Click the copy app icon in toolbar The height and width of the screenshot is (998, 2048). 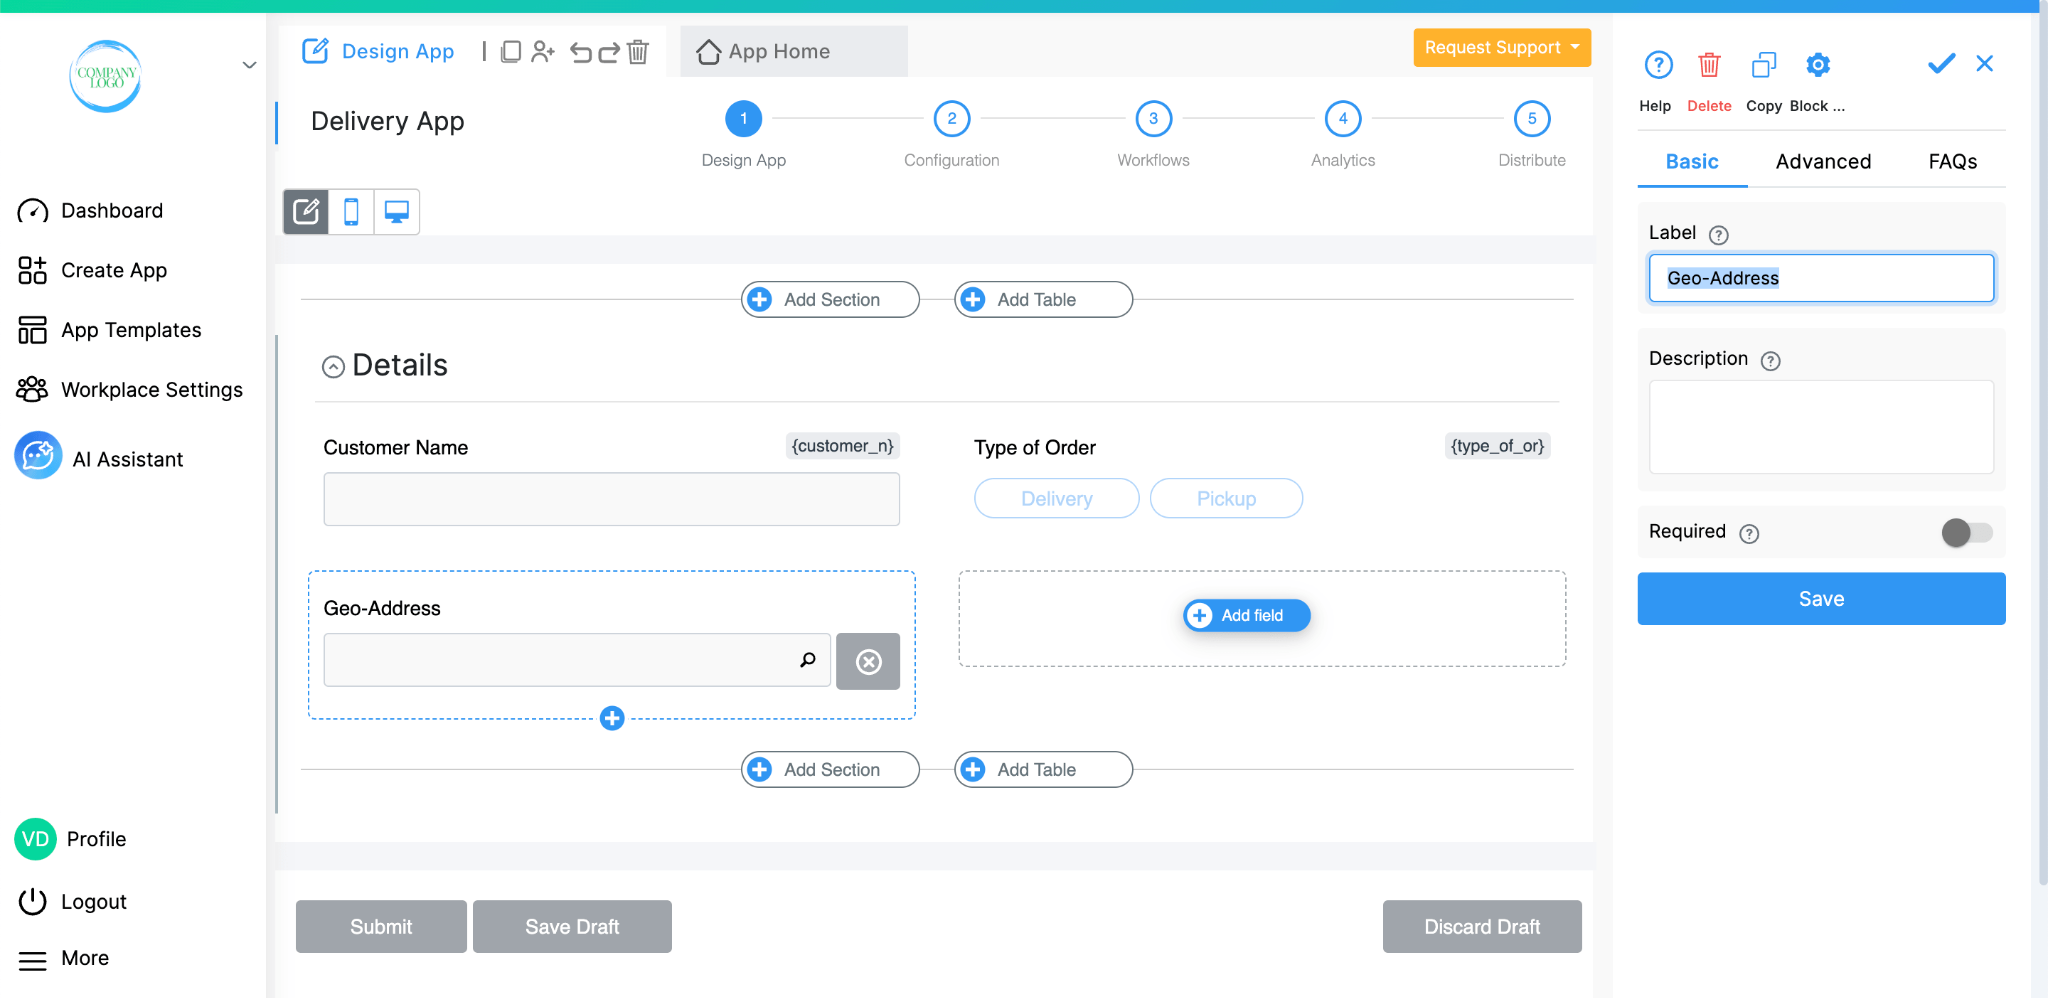point(511,51)
